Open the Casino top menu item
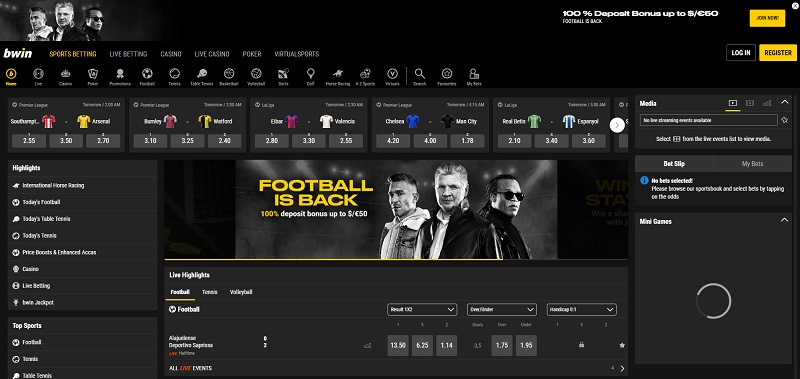 click(x=171, y=54)
